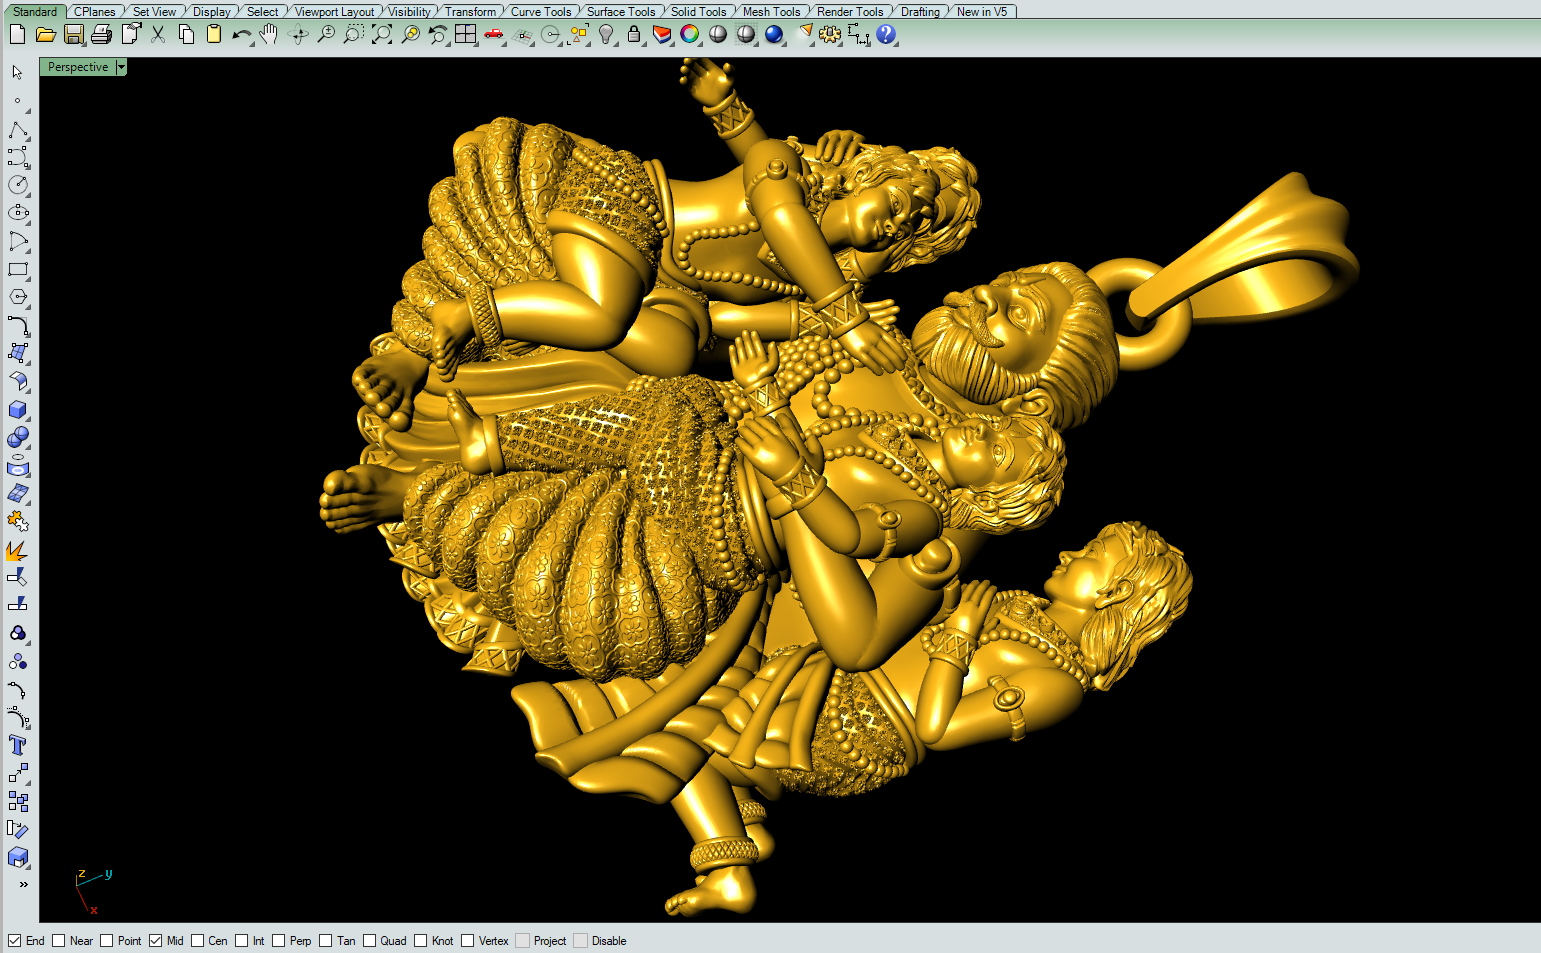The width and height of the screenshot is (1541, 953).
Task: Enable the Point object snap
Action: click(x=107, y=941)
